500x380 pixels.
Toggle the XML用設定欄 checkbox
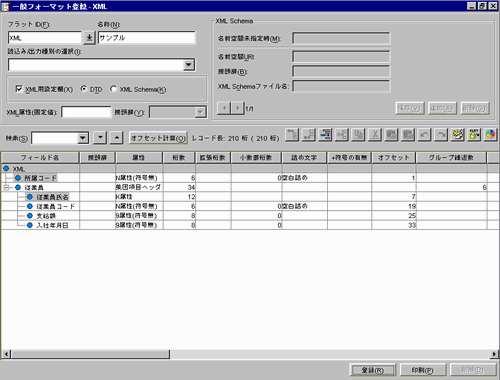(19, 89)
